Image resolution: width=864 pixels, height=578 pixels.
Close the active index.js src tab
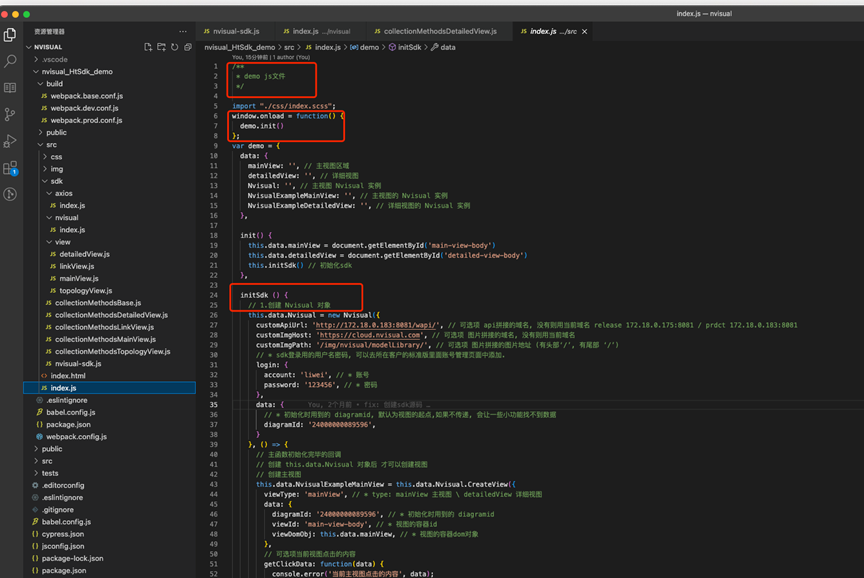point(585,32)
